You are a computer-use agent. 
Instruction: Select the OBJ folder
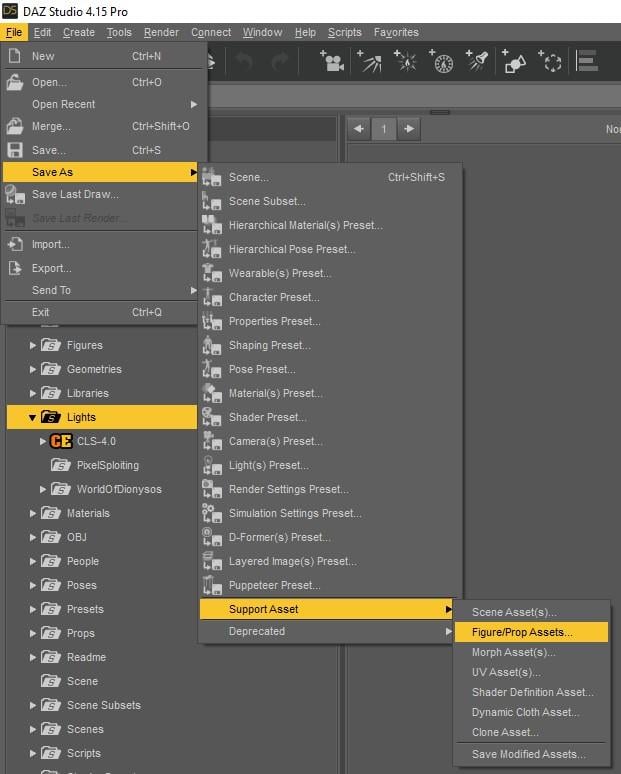(x=77, y=537)
